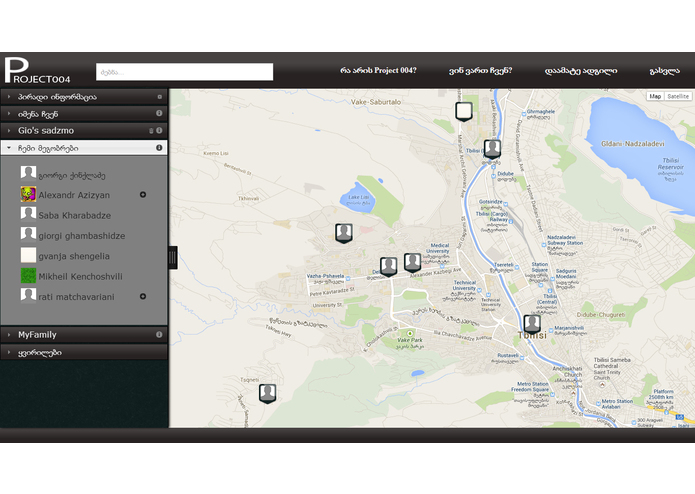The height and width of the screenshot is (494, 695).
Task: Click the small icon on 'პირადი ინფორმაცია' row
Action: 160,97
